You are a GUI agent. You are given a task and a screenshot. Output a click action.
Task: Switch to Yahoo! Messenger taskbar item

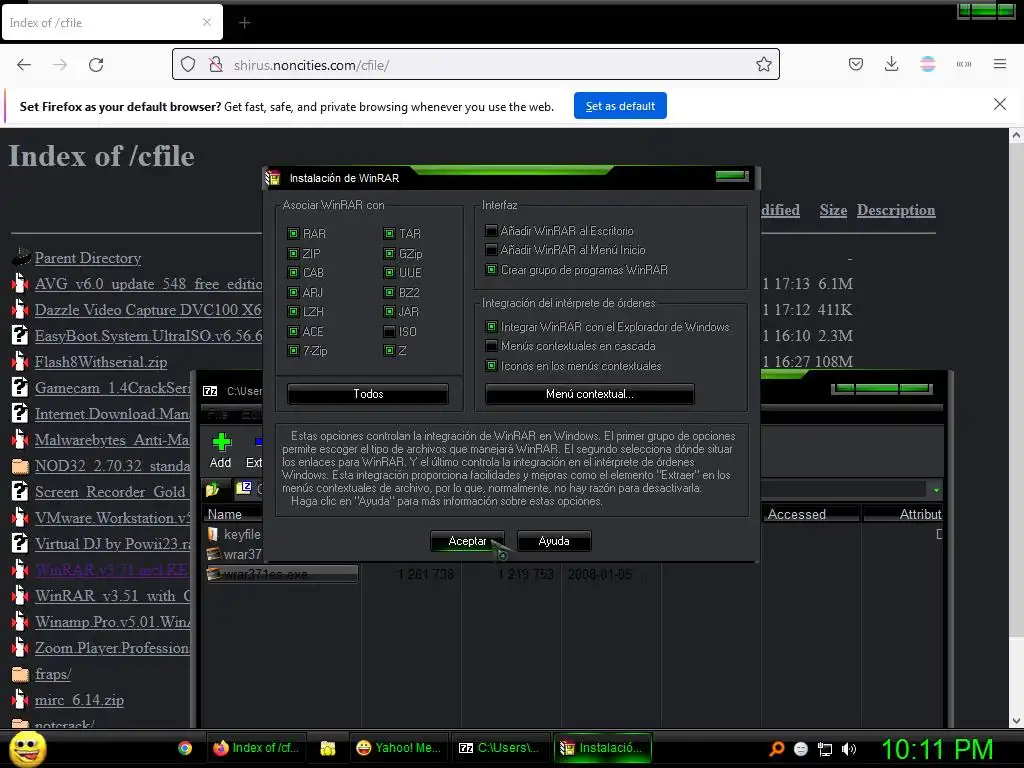[x=398, y=748]
